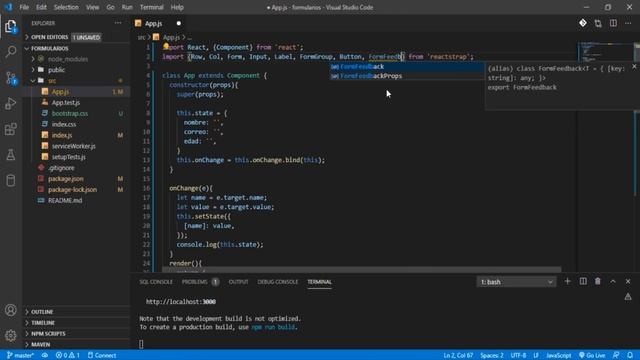The image size is (640, 360).
Task: Expand the NPM Scripts section
Action: [x=76, y=333]
